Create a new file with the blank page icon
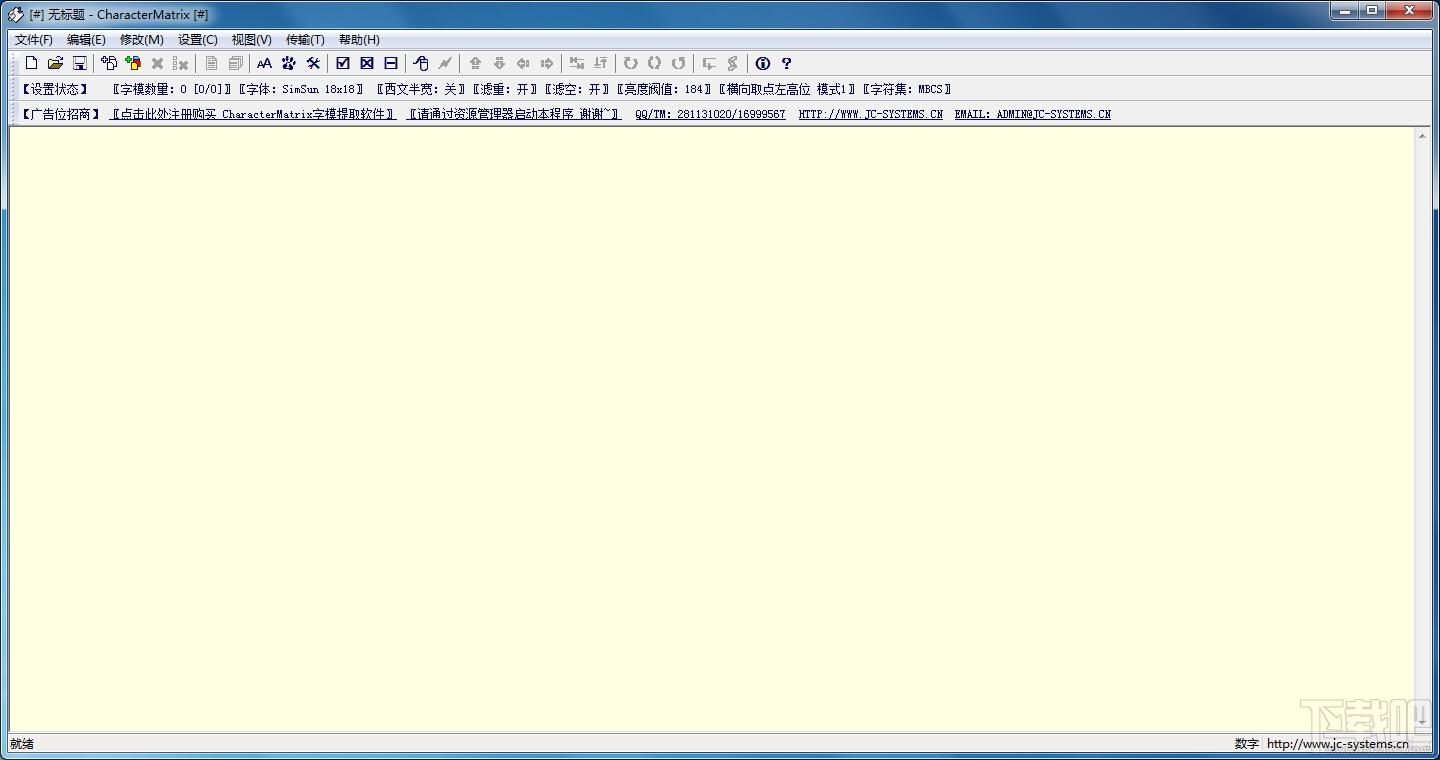 click(31, 63)
